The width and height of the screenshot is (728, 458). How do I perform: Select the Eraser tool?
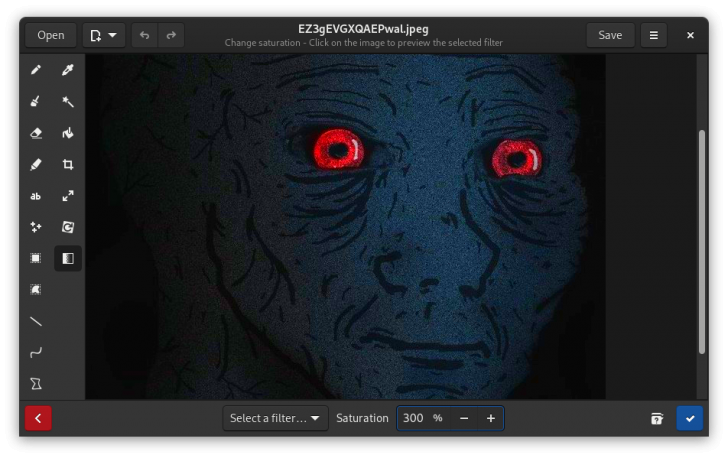(x=36, y=133)
